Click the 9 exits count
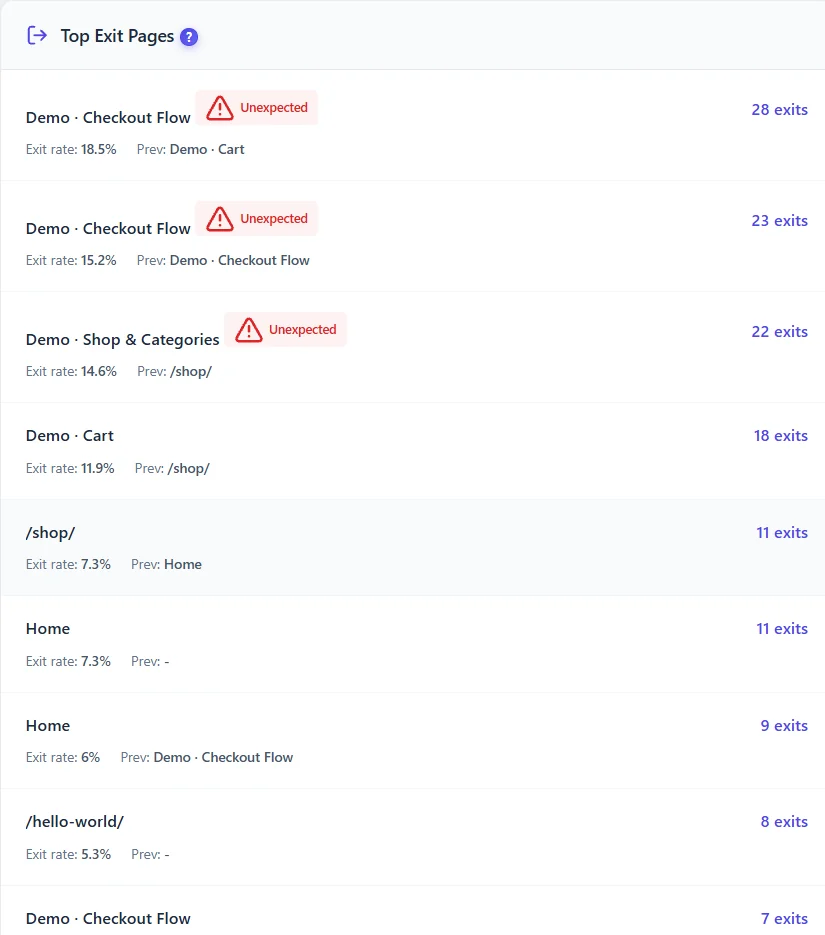 point(784,726)
